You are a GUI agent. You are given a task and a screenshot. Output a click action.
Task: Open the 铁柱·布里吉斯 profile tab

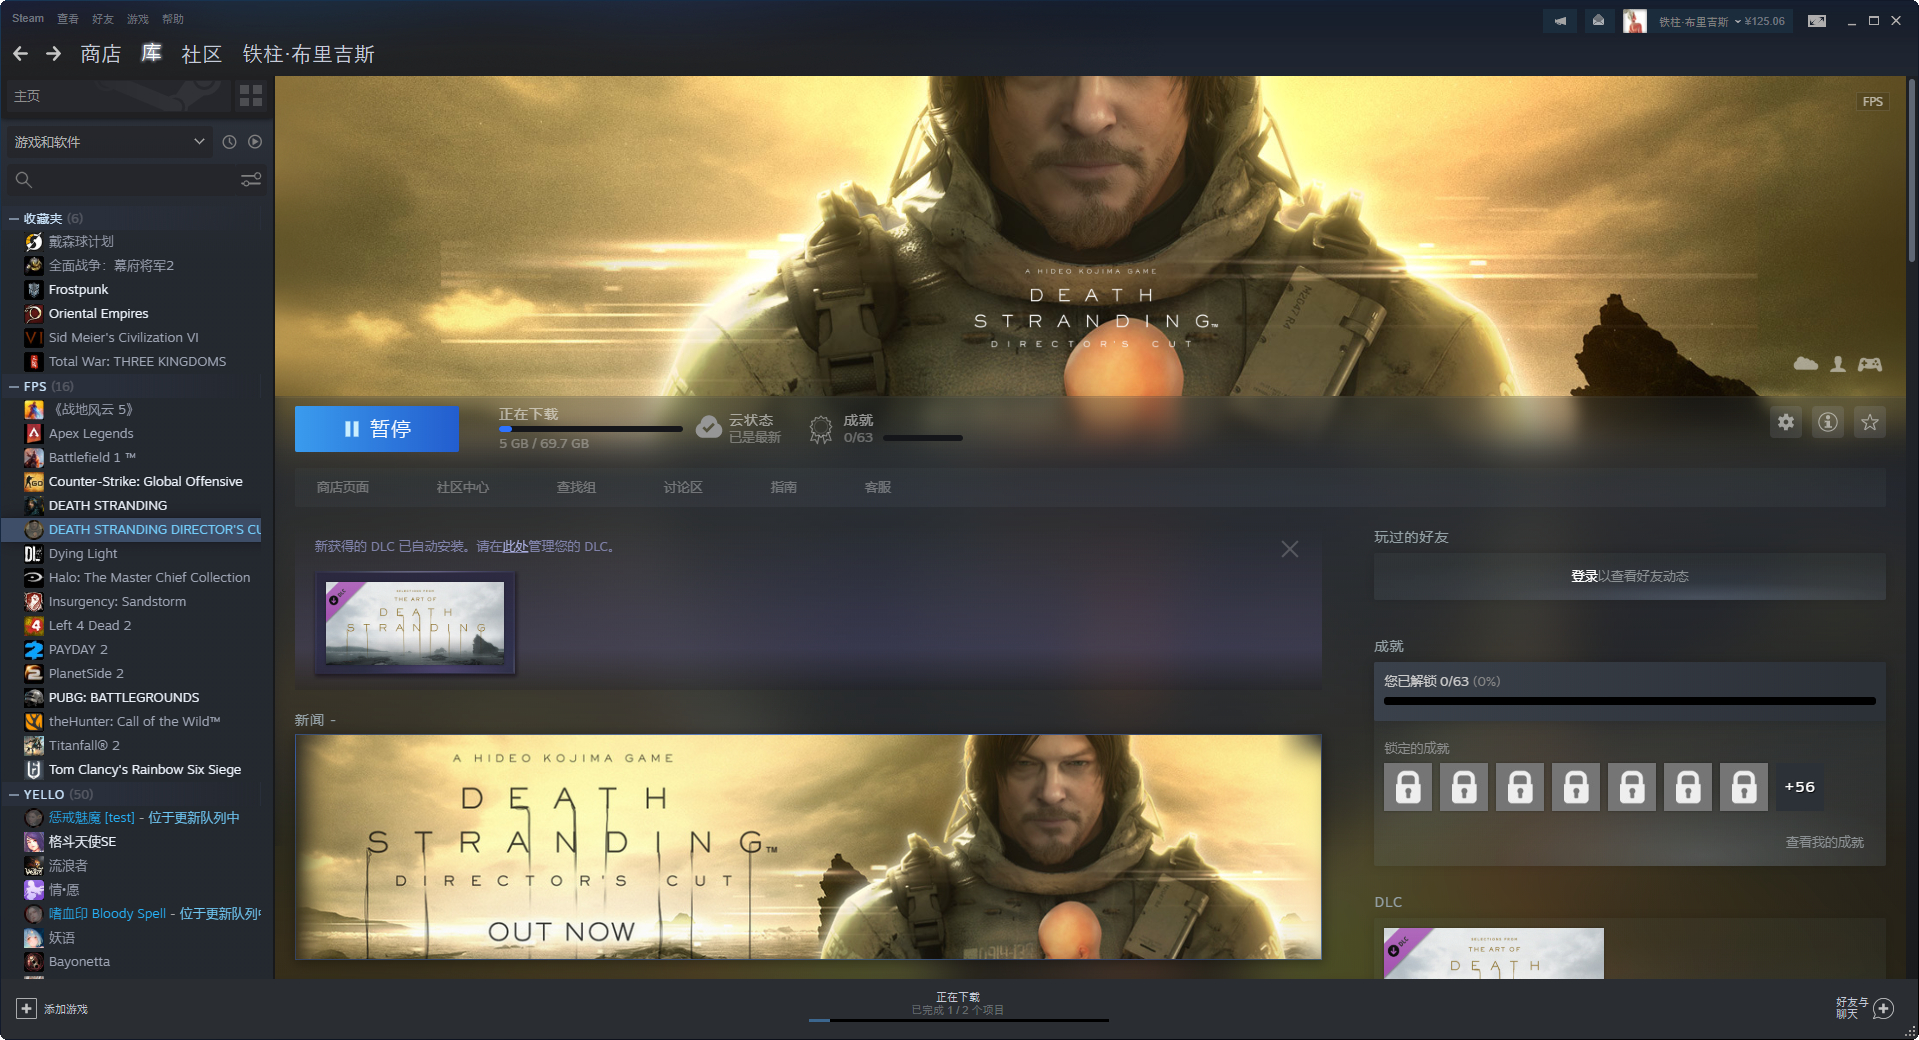pyautogui.click(x=308, y=54)
